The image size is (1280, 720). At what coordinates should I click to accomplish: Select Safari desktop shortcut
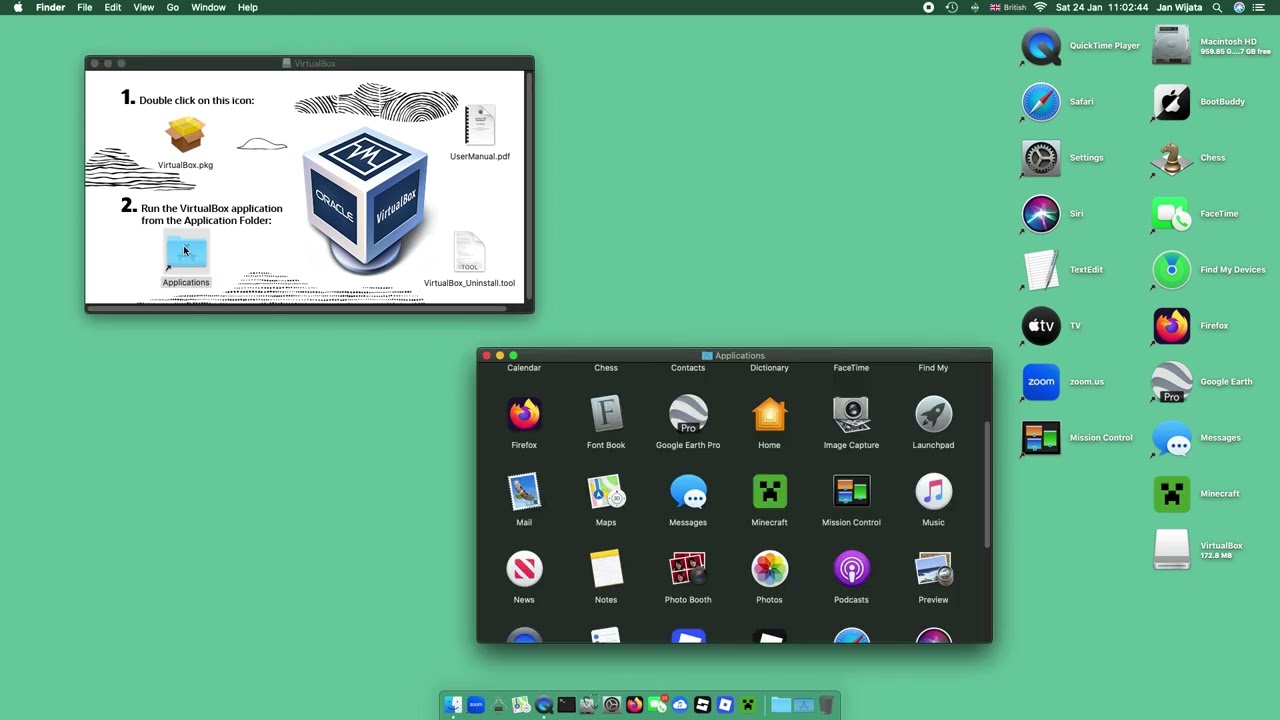(1041, 102)
